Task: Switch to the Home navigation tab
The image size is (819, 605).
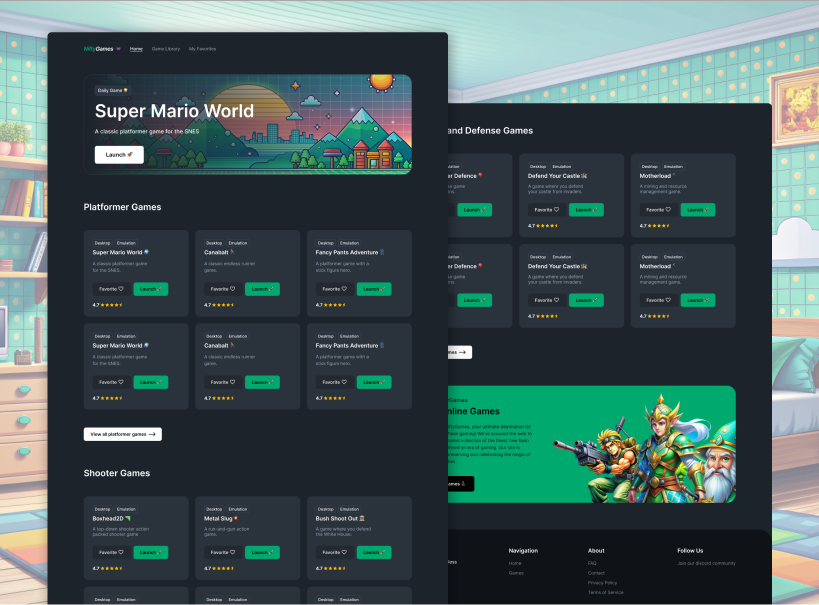Action: click(136, 47)
